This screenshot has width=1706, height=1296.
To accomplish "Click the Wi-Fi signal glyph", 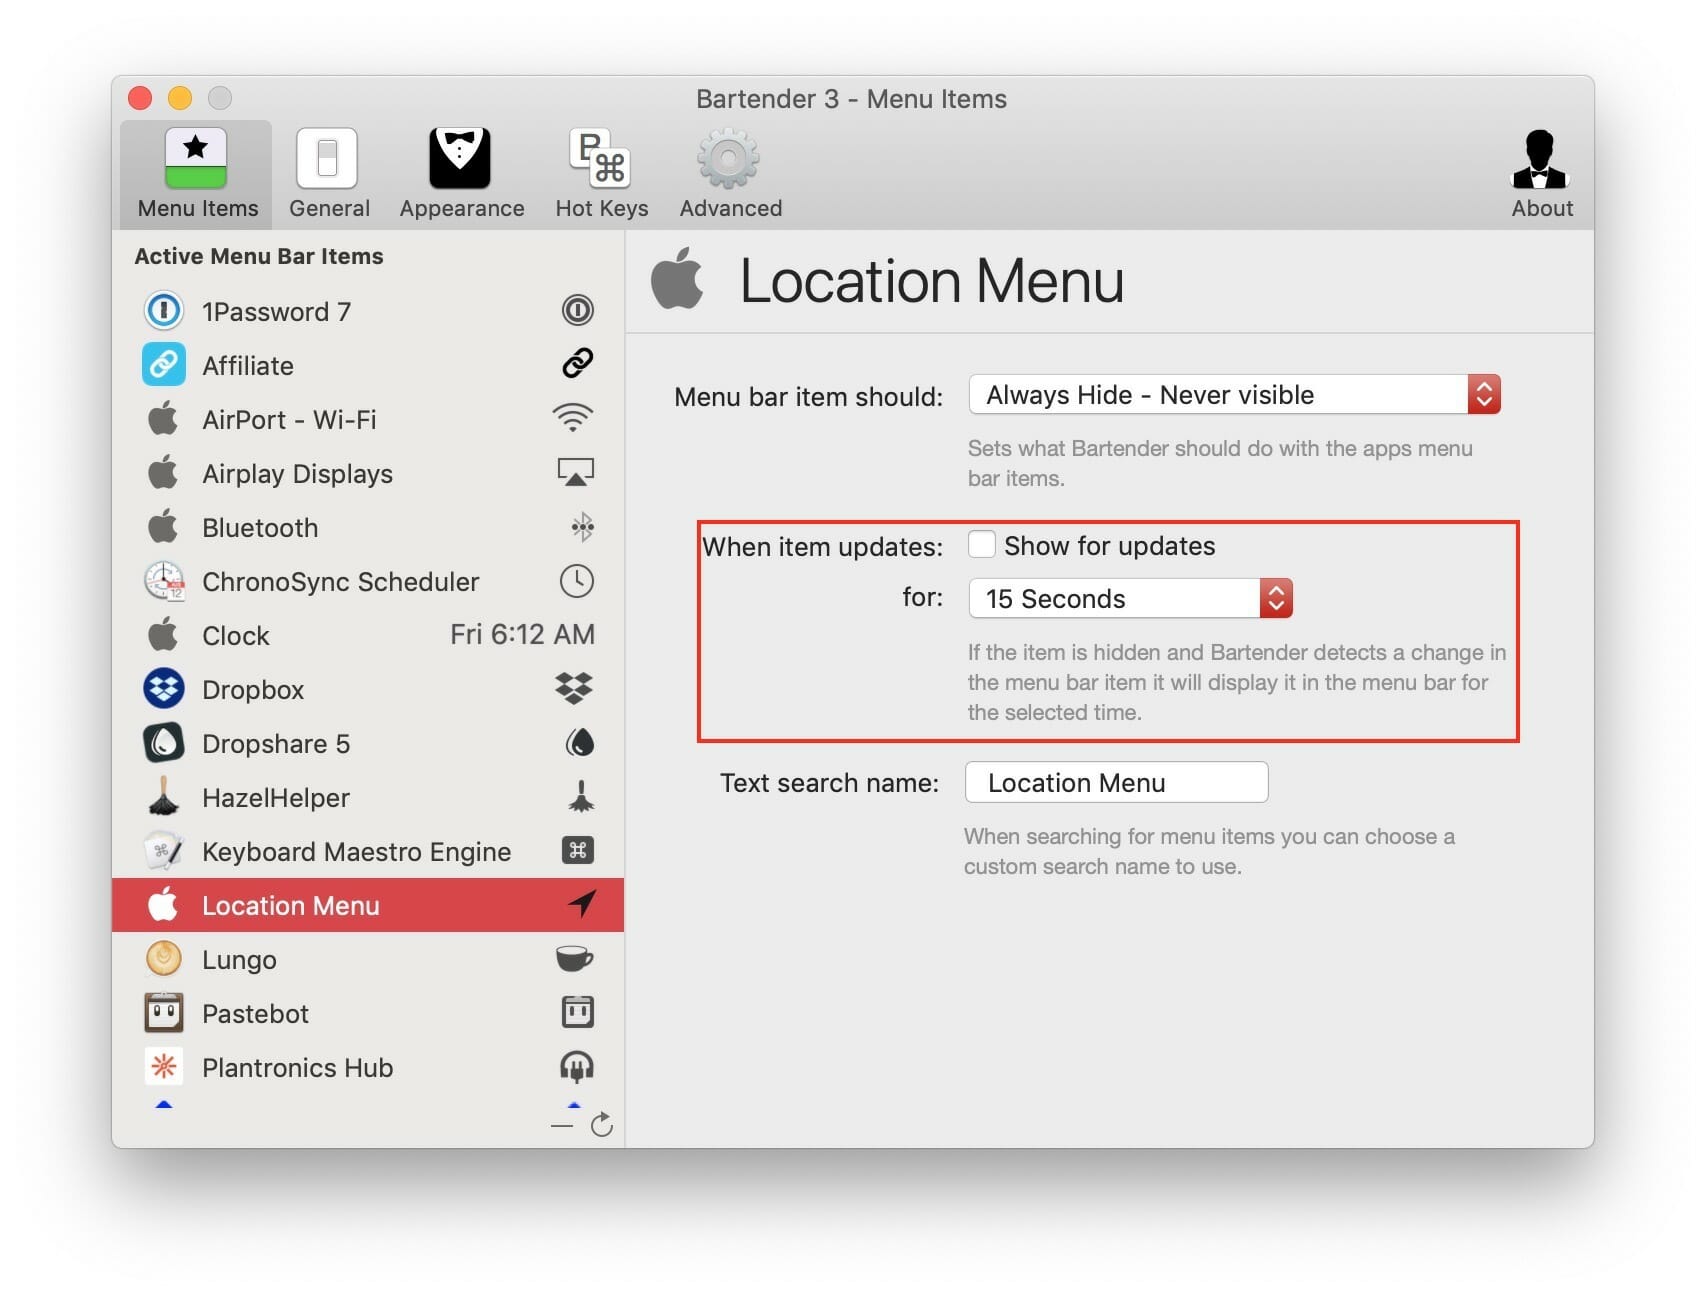I will tap(573, 417).
